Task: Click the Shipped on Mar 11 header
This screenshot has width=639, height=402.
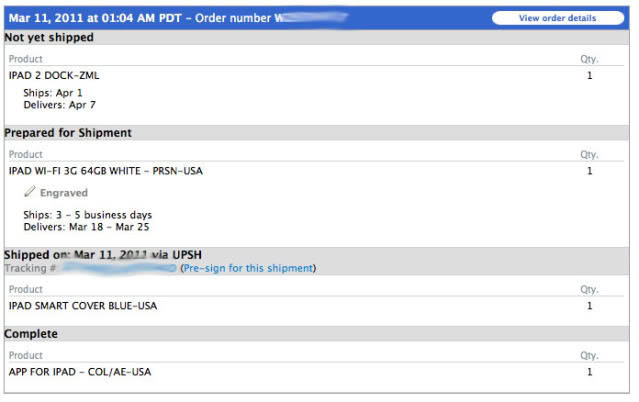Action: pyautogui.click(x=109, y=255)
